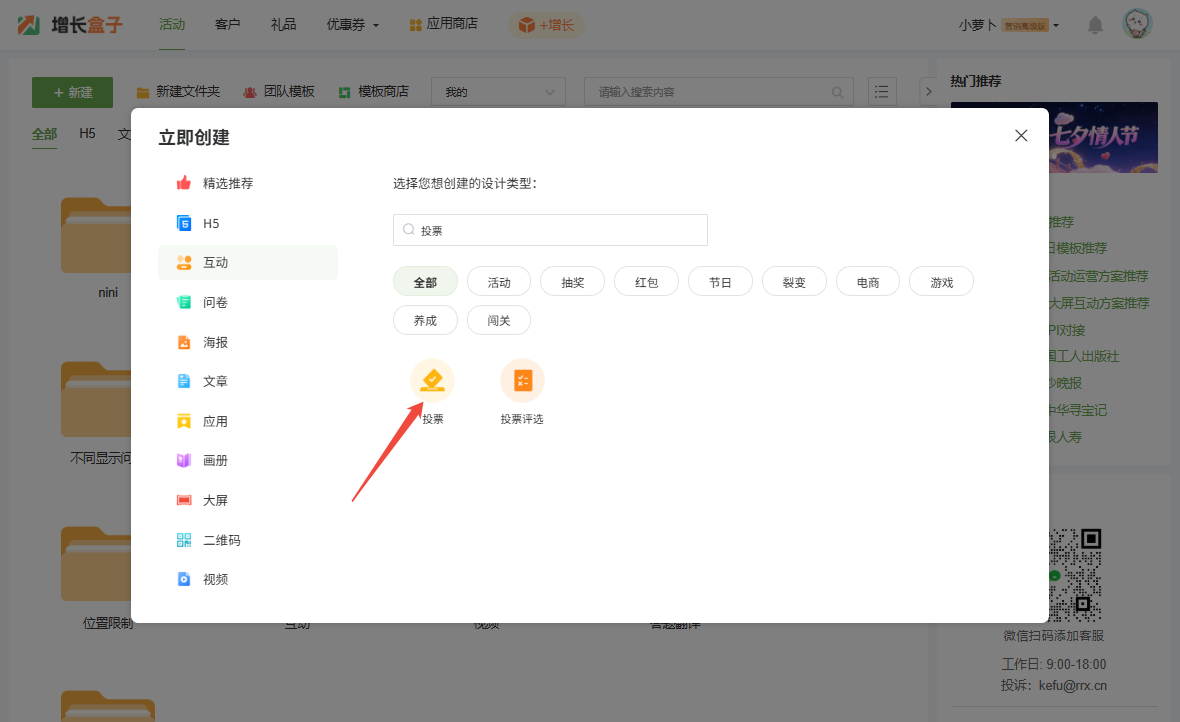The height and width of the screenshot is (722, 1180).
Task: Select the 全部 filter tag
Action: pyautogui.click(x=425, y=282)
